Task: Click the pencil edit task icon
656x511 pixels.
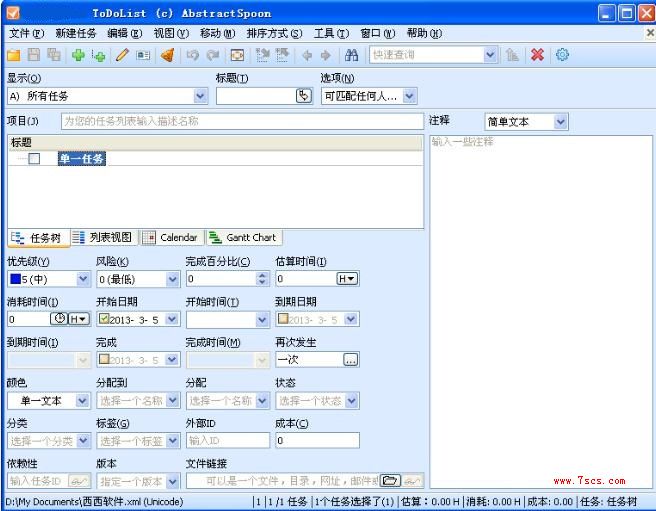Action: (x=122, y=55)
